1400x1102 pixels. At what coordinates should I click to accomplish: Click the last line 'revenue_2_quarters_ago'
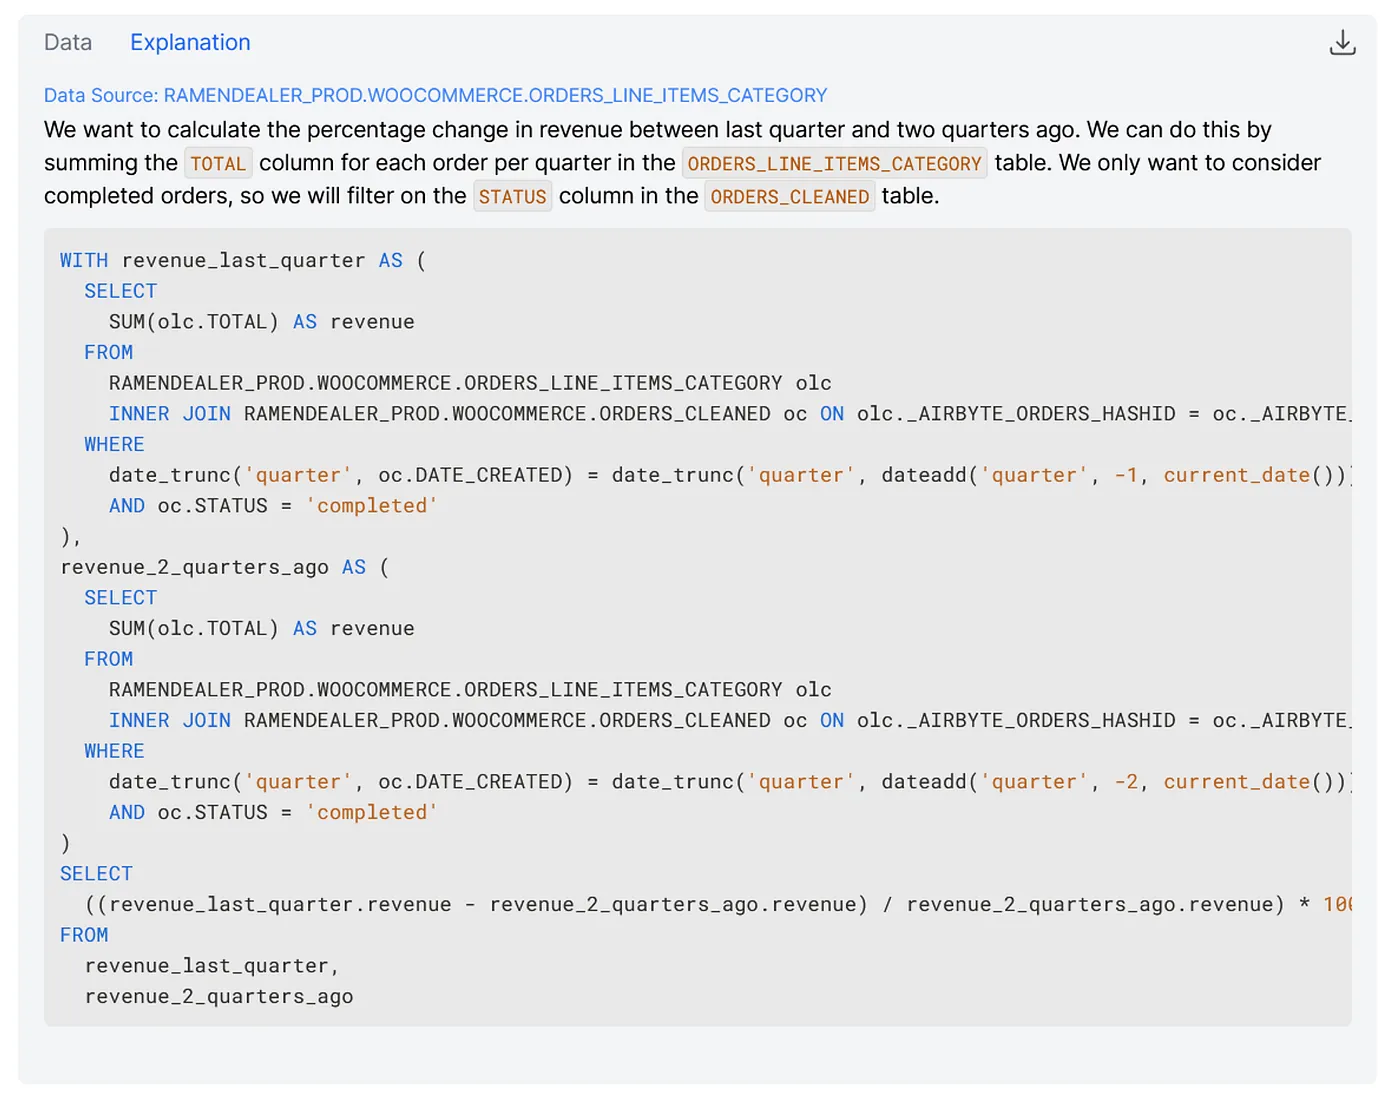(x=219, y=997)
